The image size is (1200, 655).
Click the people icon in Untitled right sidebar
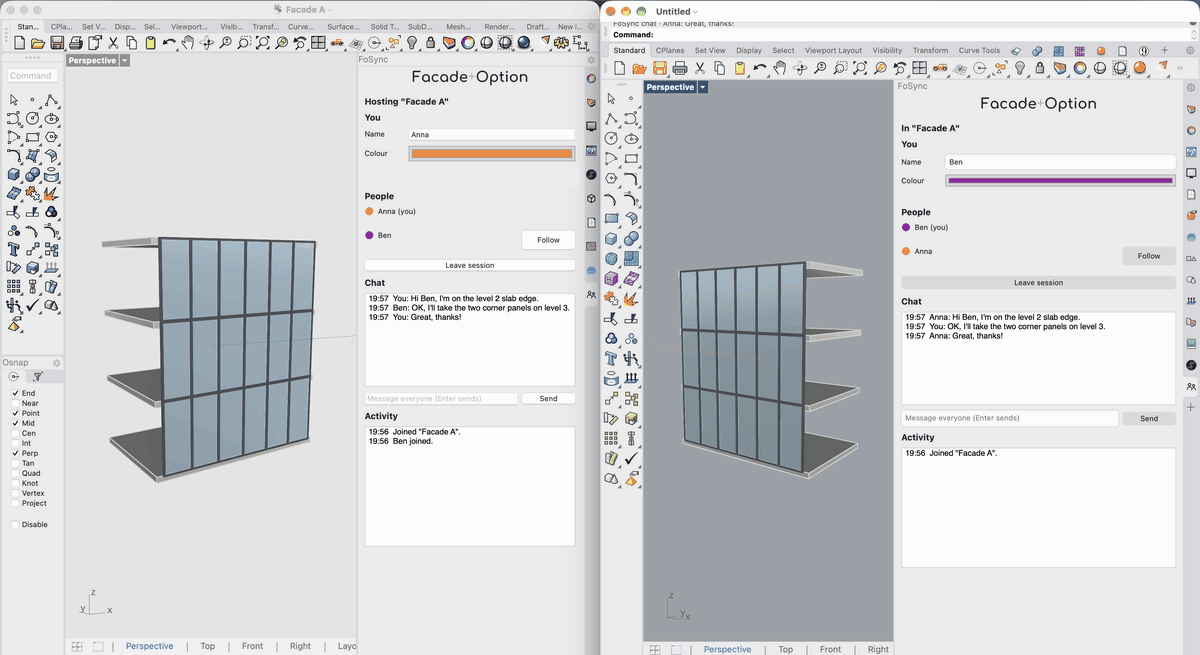pyautogui.click(x=1191, y=387)
